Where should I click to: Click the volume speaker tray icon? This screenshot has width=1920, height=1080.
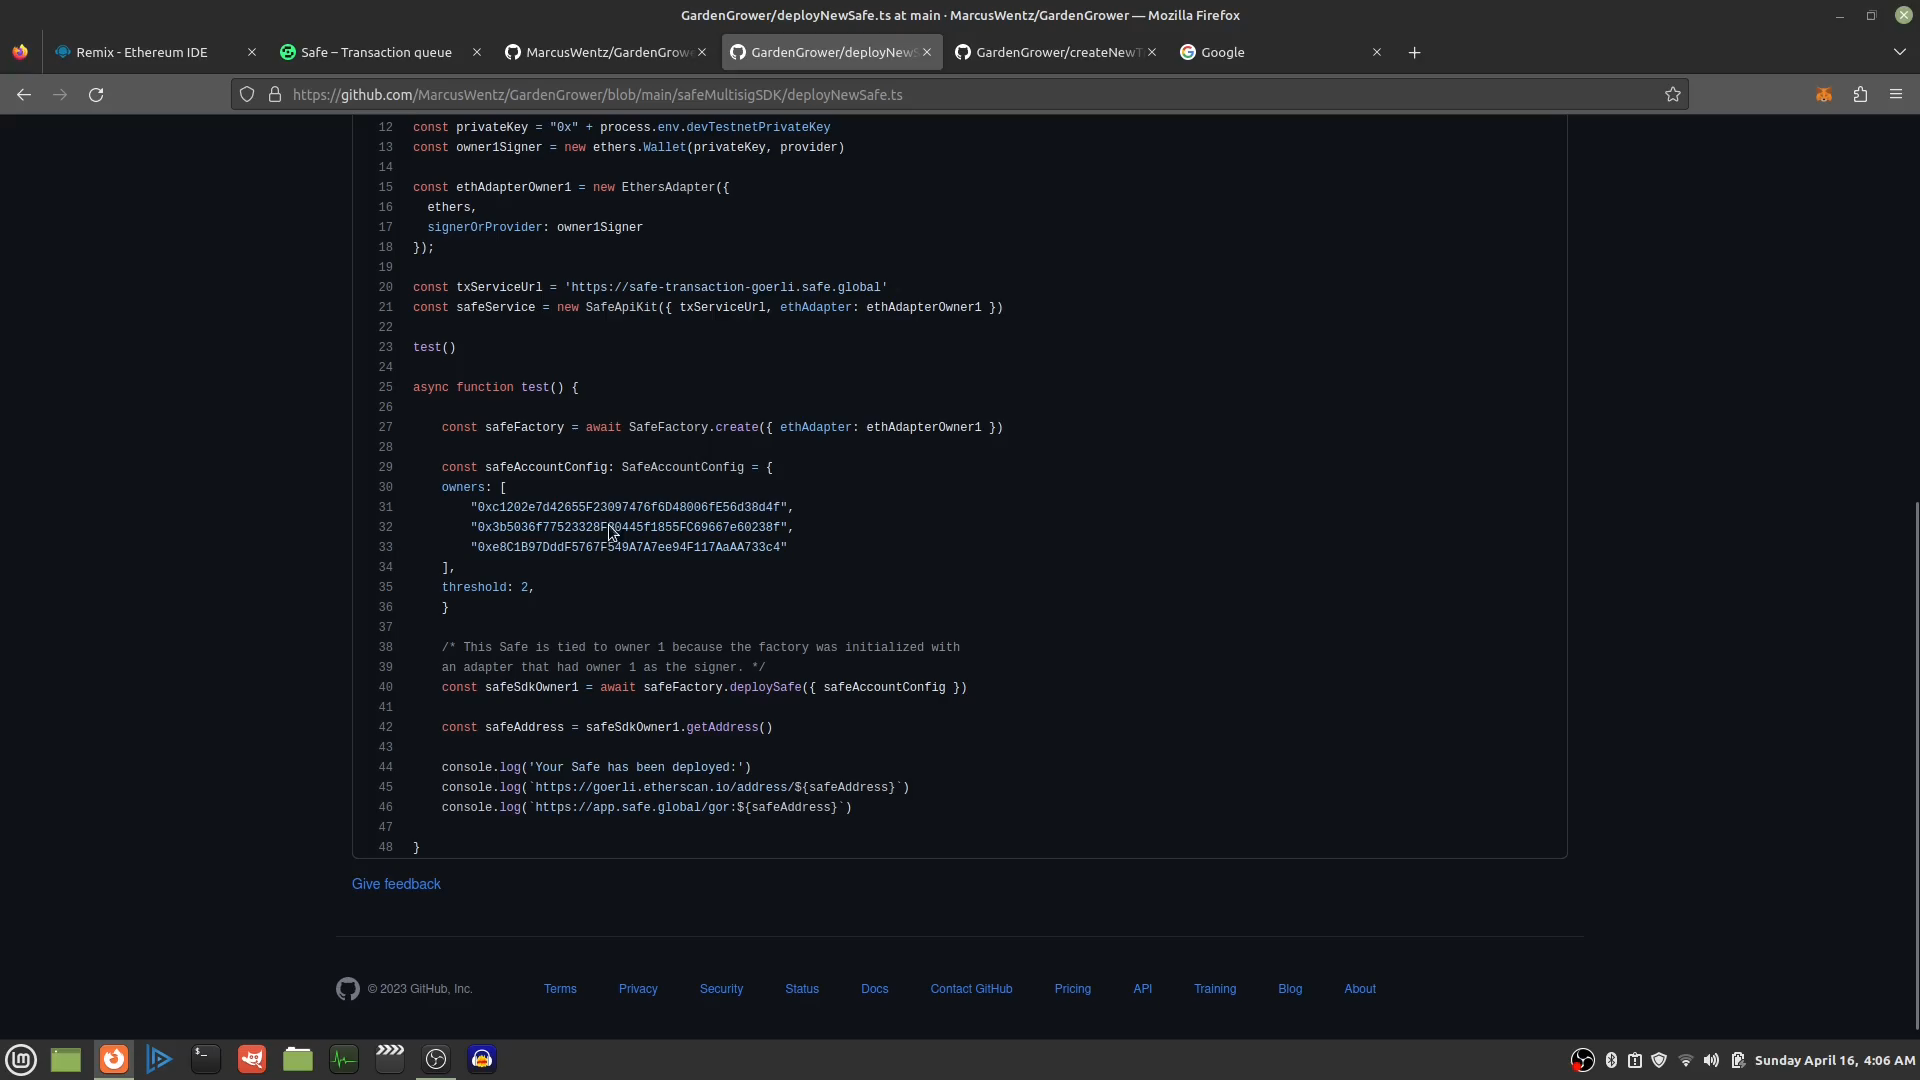[1711, 1060]
